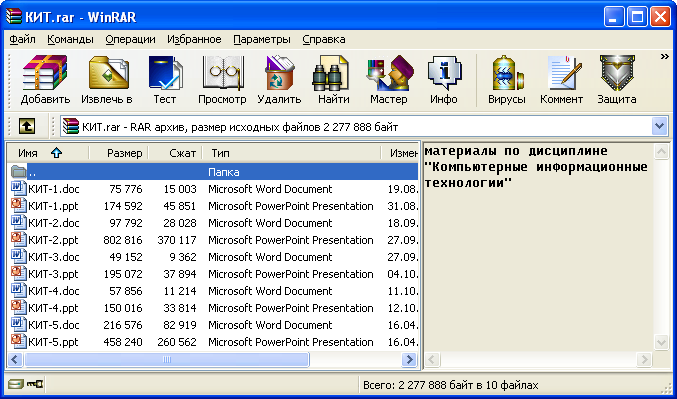Screen dimensions: 677x399
Task: Click the key password icon in status bar
Action: (x=35, y=383)
